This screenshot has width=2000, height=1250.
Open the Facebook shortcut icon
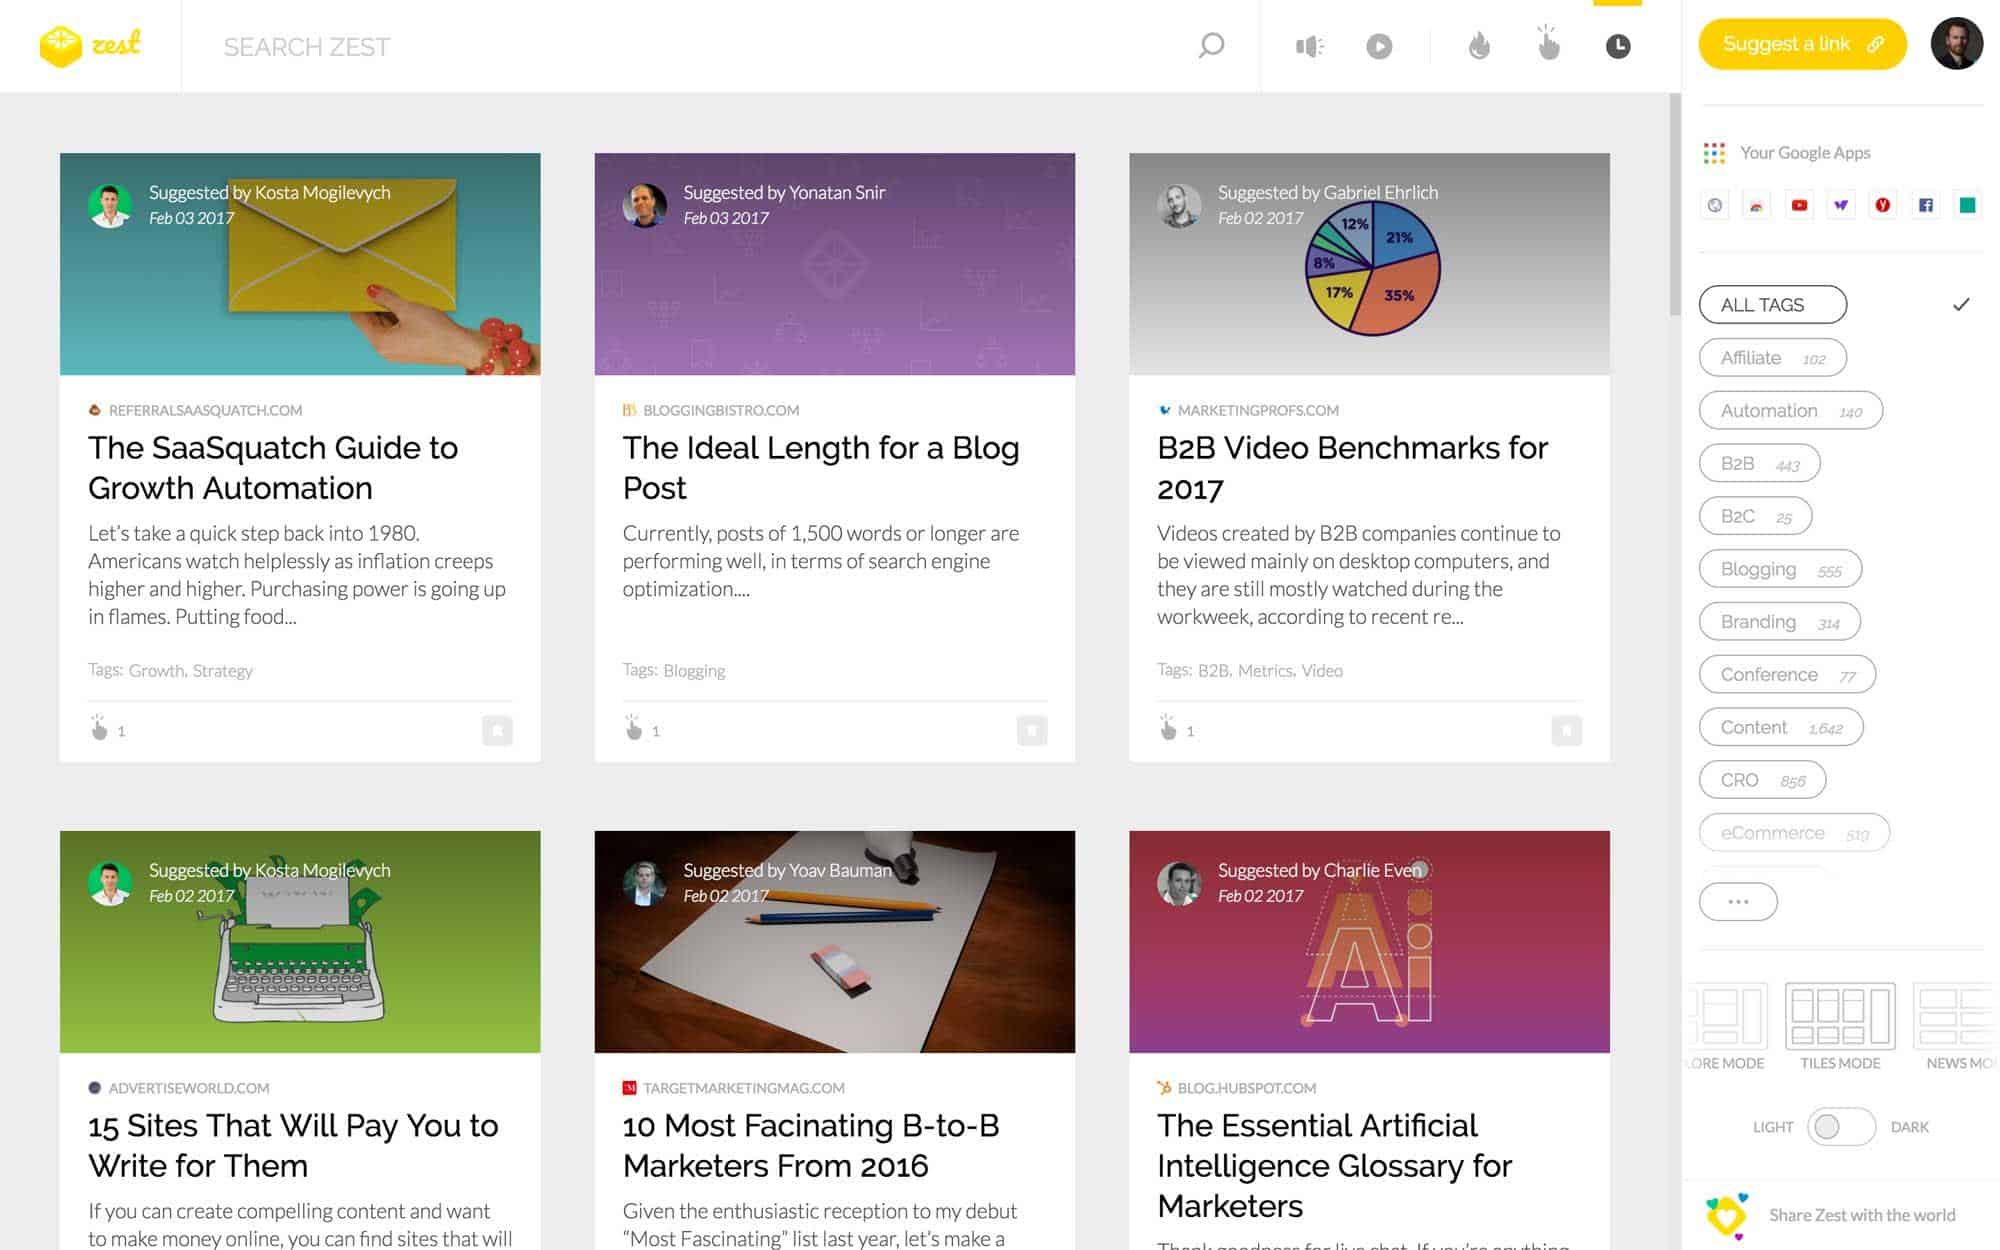click(1925, 205)
